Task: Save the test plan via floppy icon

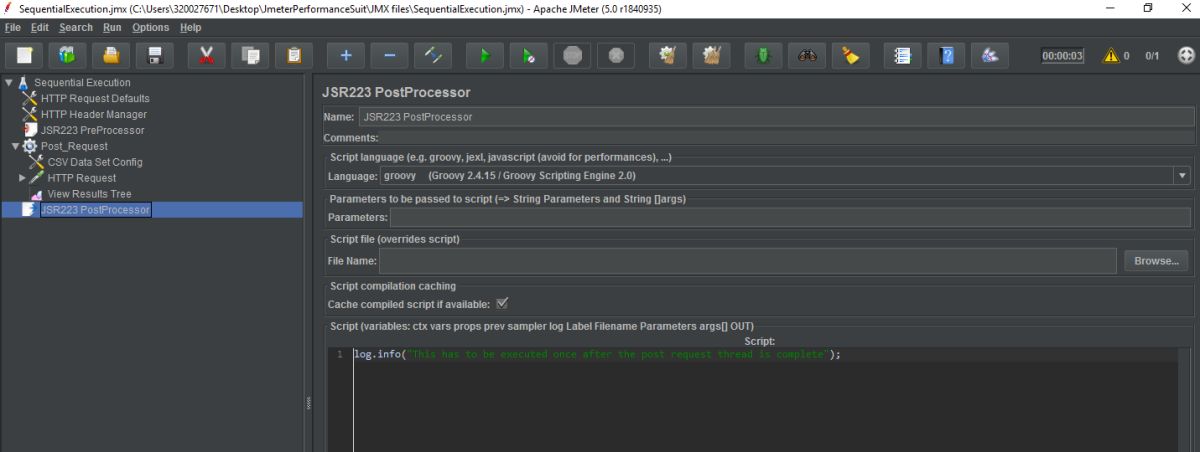Action: 155,56
